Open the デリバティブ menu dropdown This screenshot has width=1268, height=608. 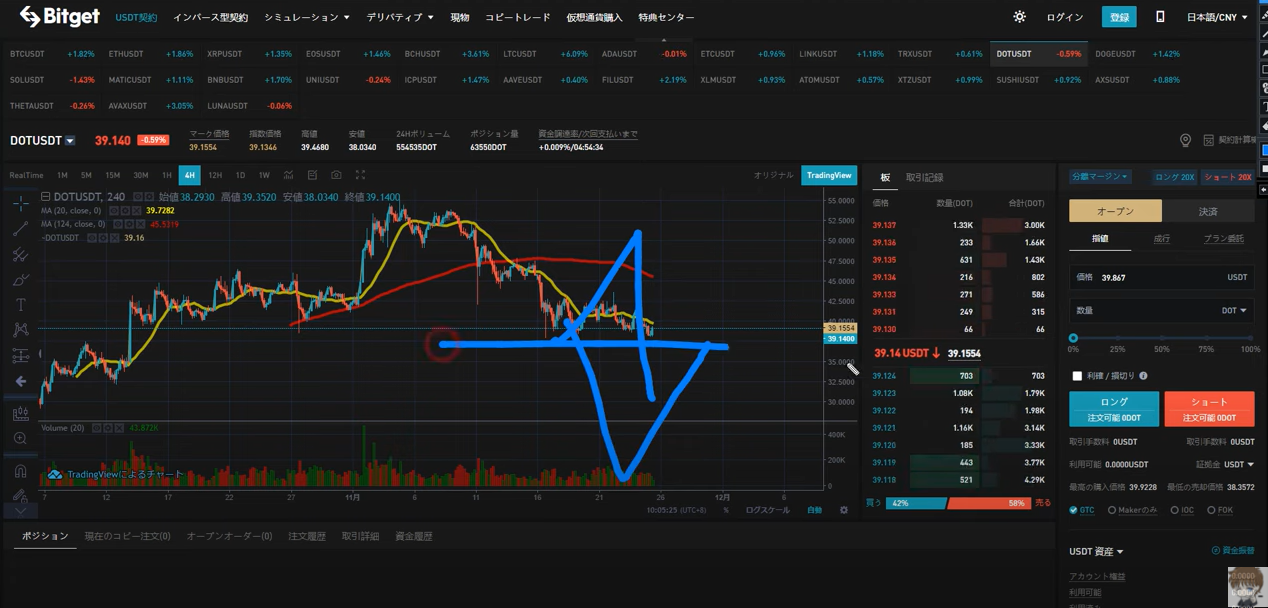[399, 17]
